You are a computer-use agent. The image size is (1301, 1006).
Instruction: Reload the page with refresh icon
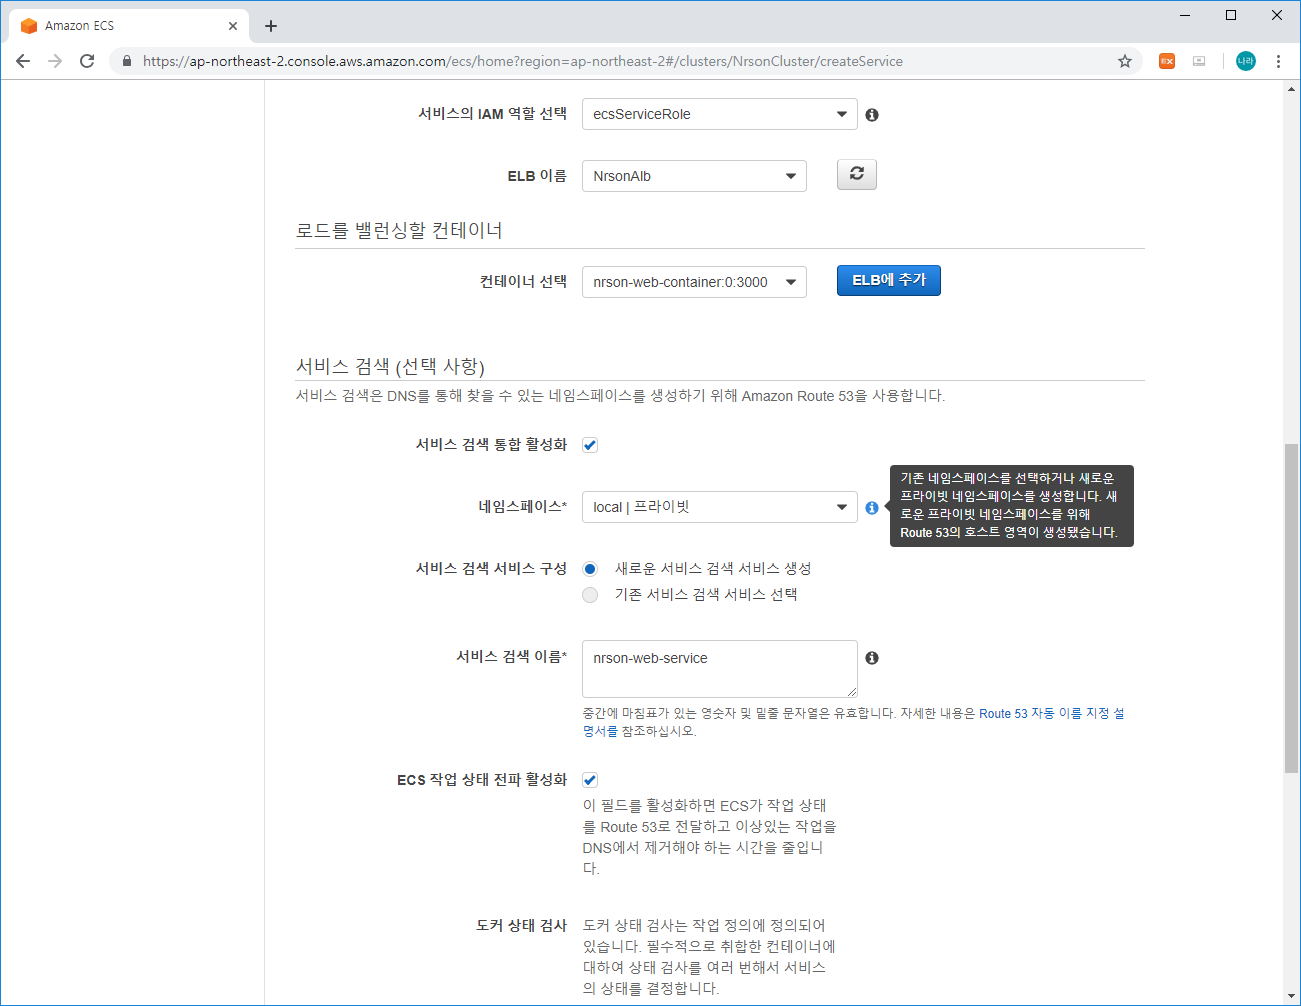coord(87,61)
